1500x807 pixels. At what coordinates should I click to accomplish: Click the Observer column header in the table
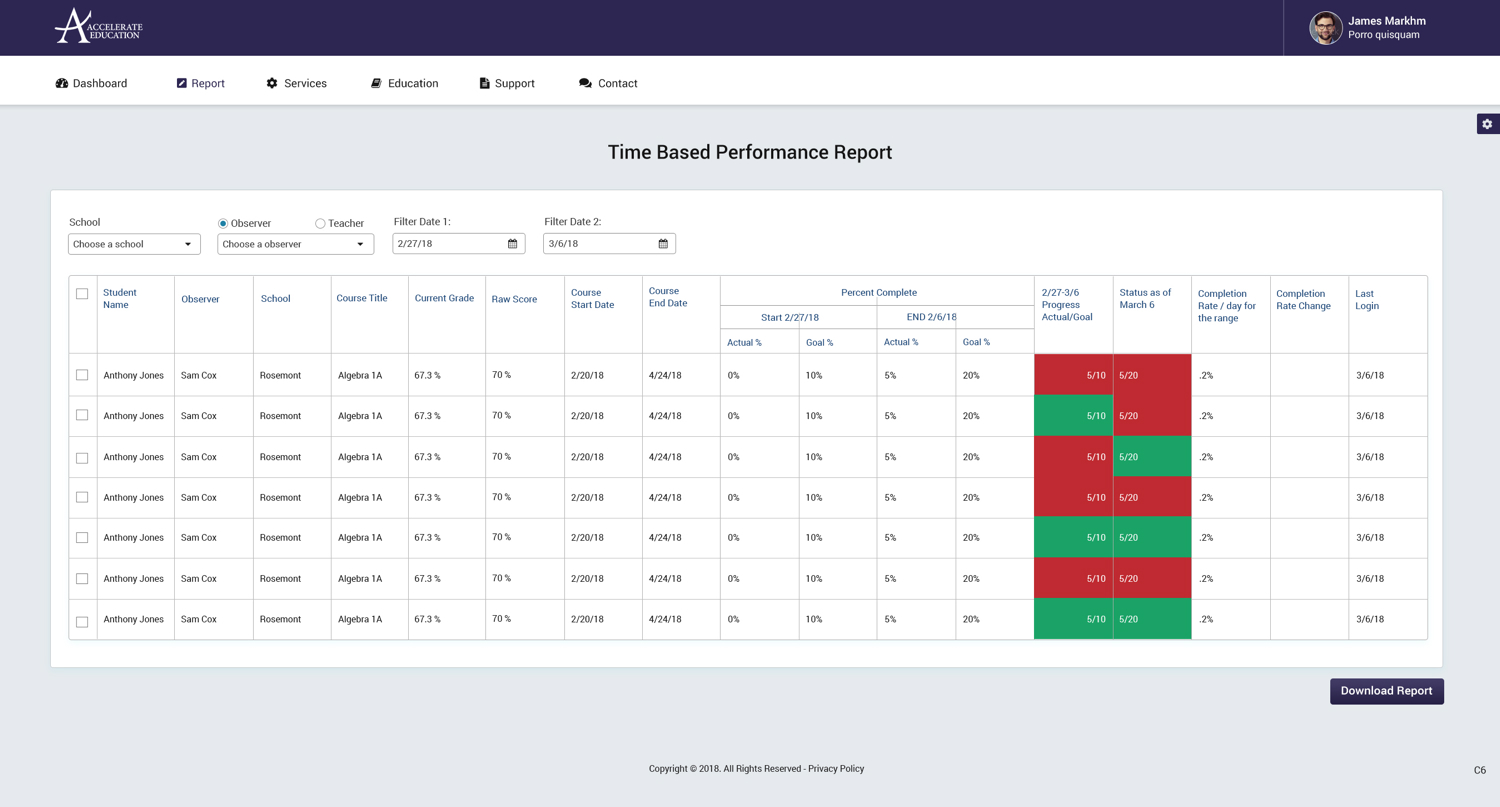coord(200,299)
